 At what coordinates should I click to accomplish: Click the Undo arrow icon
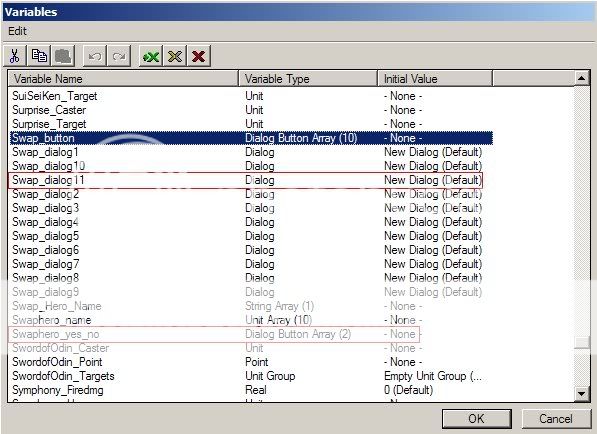tap(95, 56)
